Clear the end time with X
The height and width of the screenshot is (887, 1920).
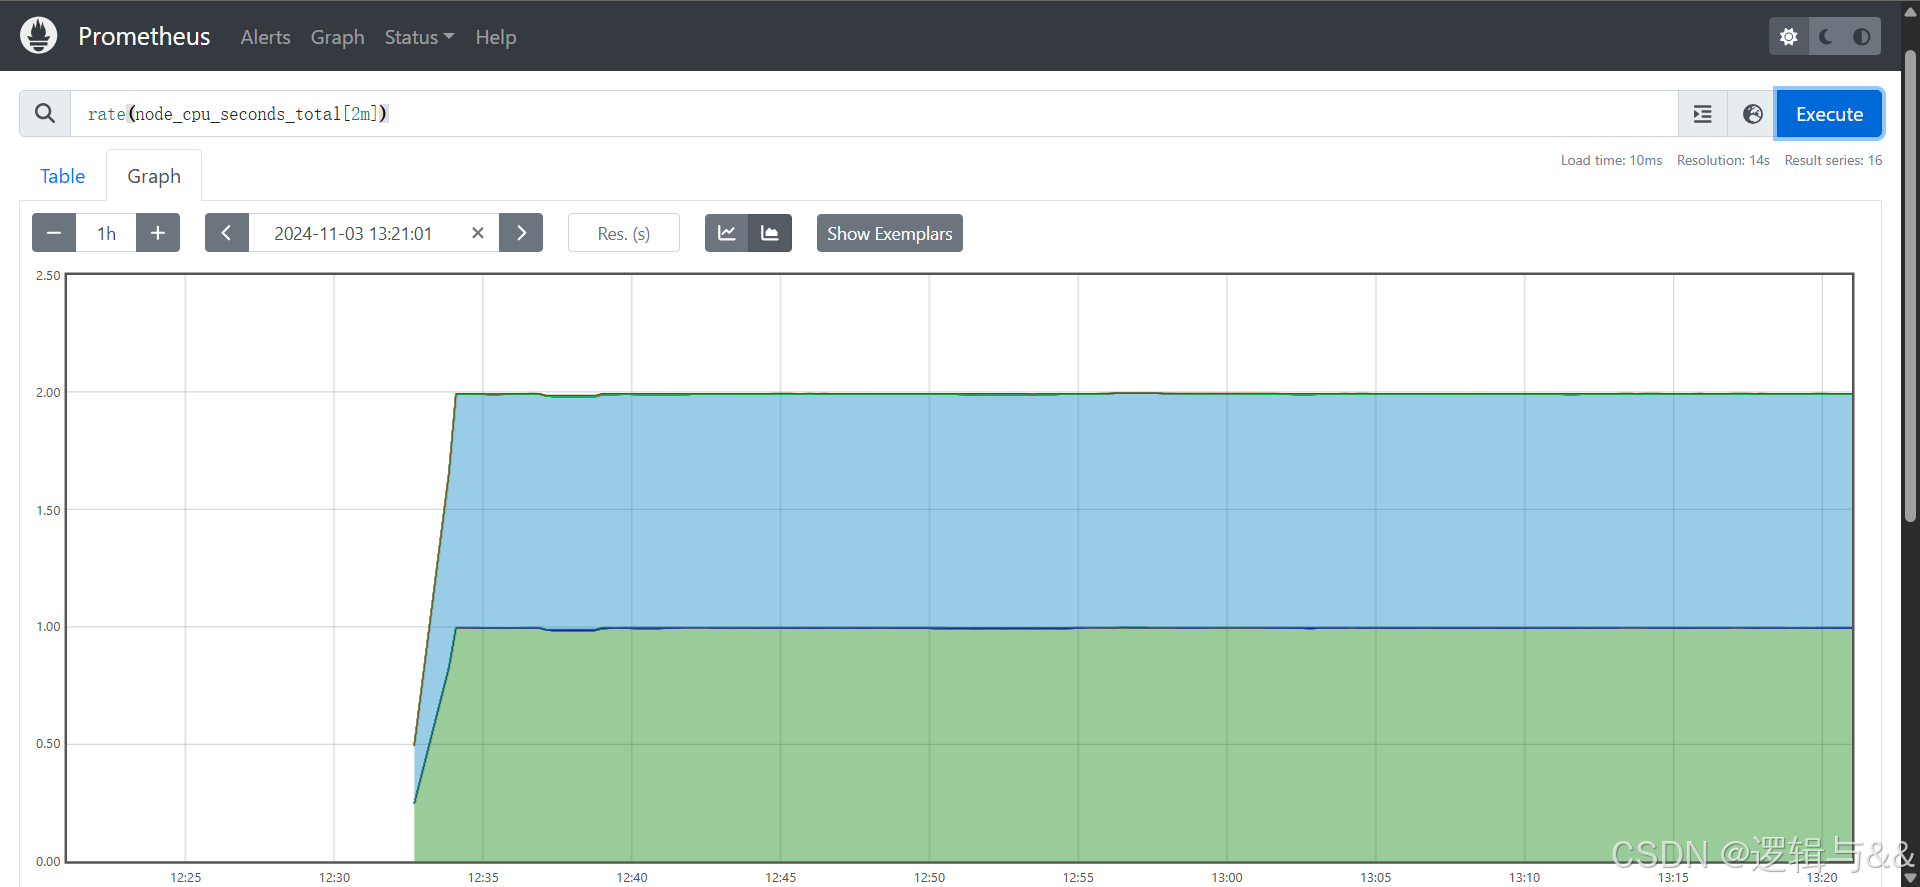click(x=478, y=233)
